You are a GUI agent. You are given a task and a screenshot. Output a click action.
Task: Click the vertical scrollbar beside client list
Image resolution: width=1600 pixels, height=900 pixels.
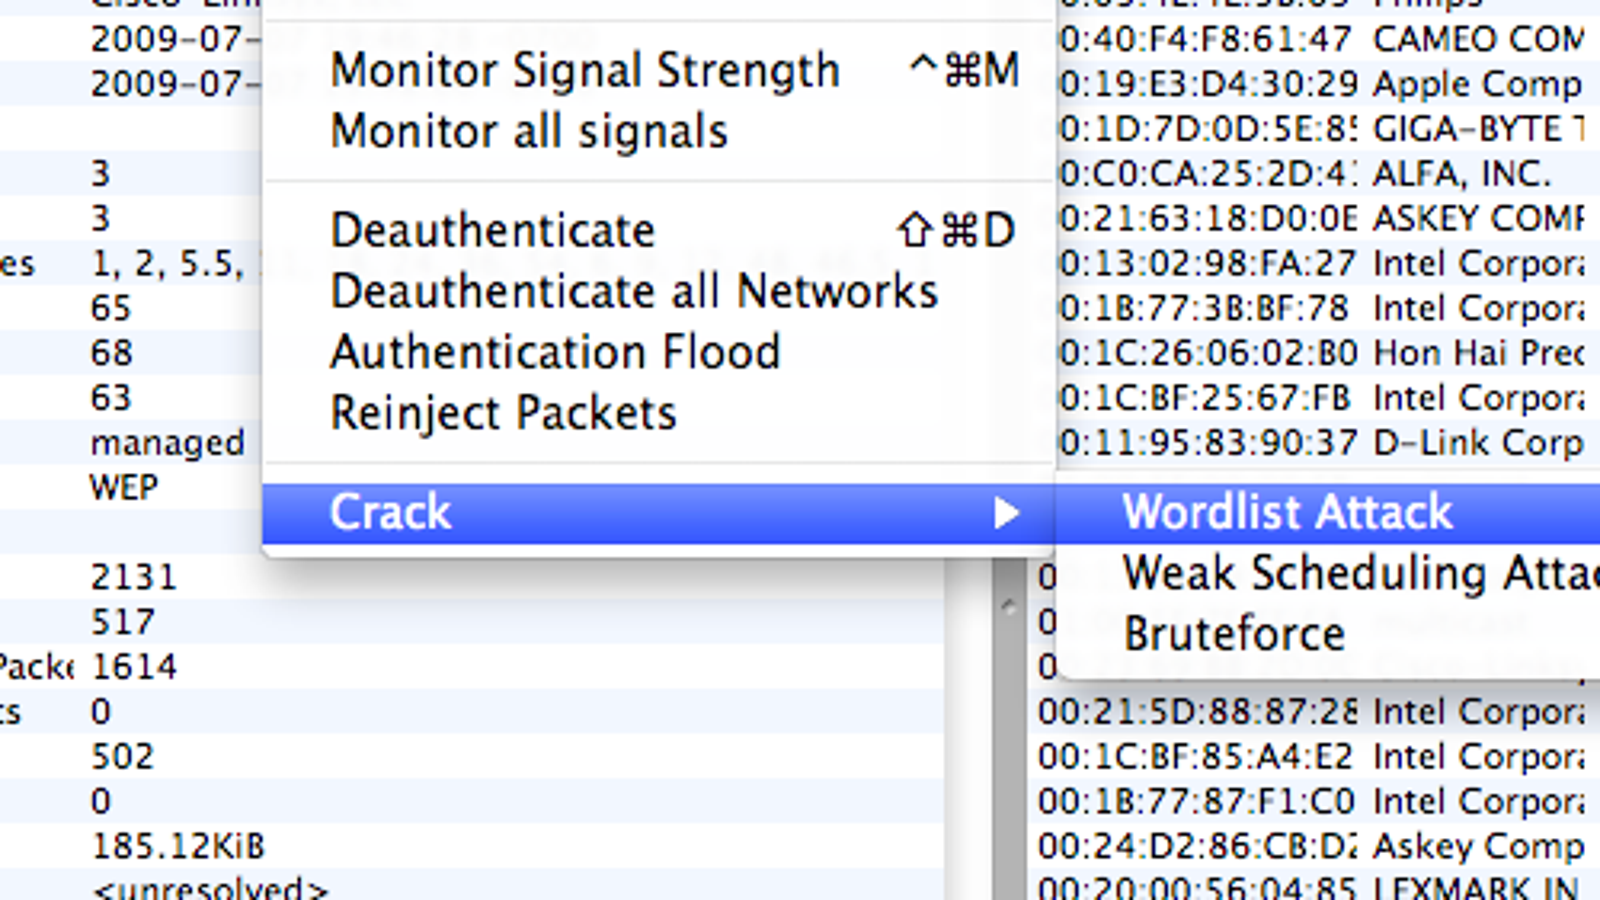(x=1009, y=730)
